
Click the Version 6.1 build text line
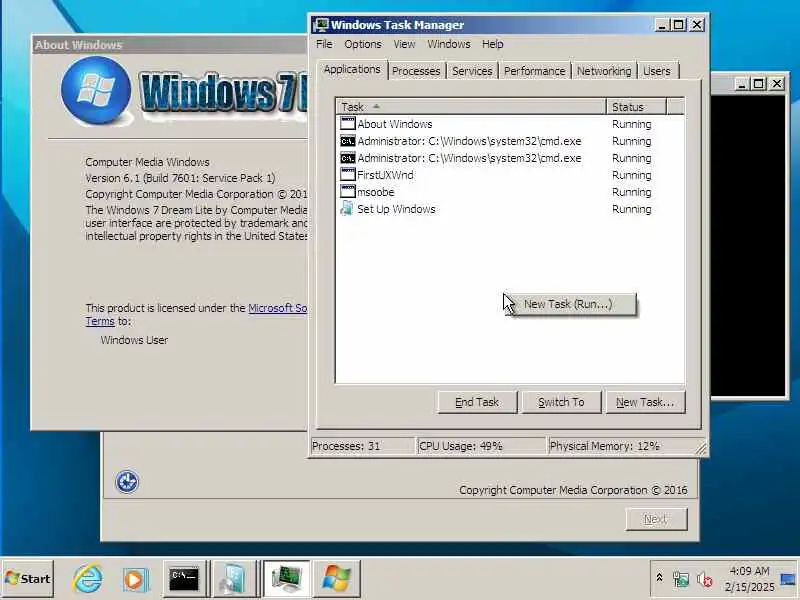180,178
